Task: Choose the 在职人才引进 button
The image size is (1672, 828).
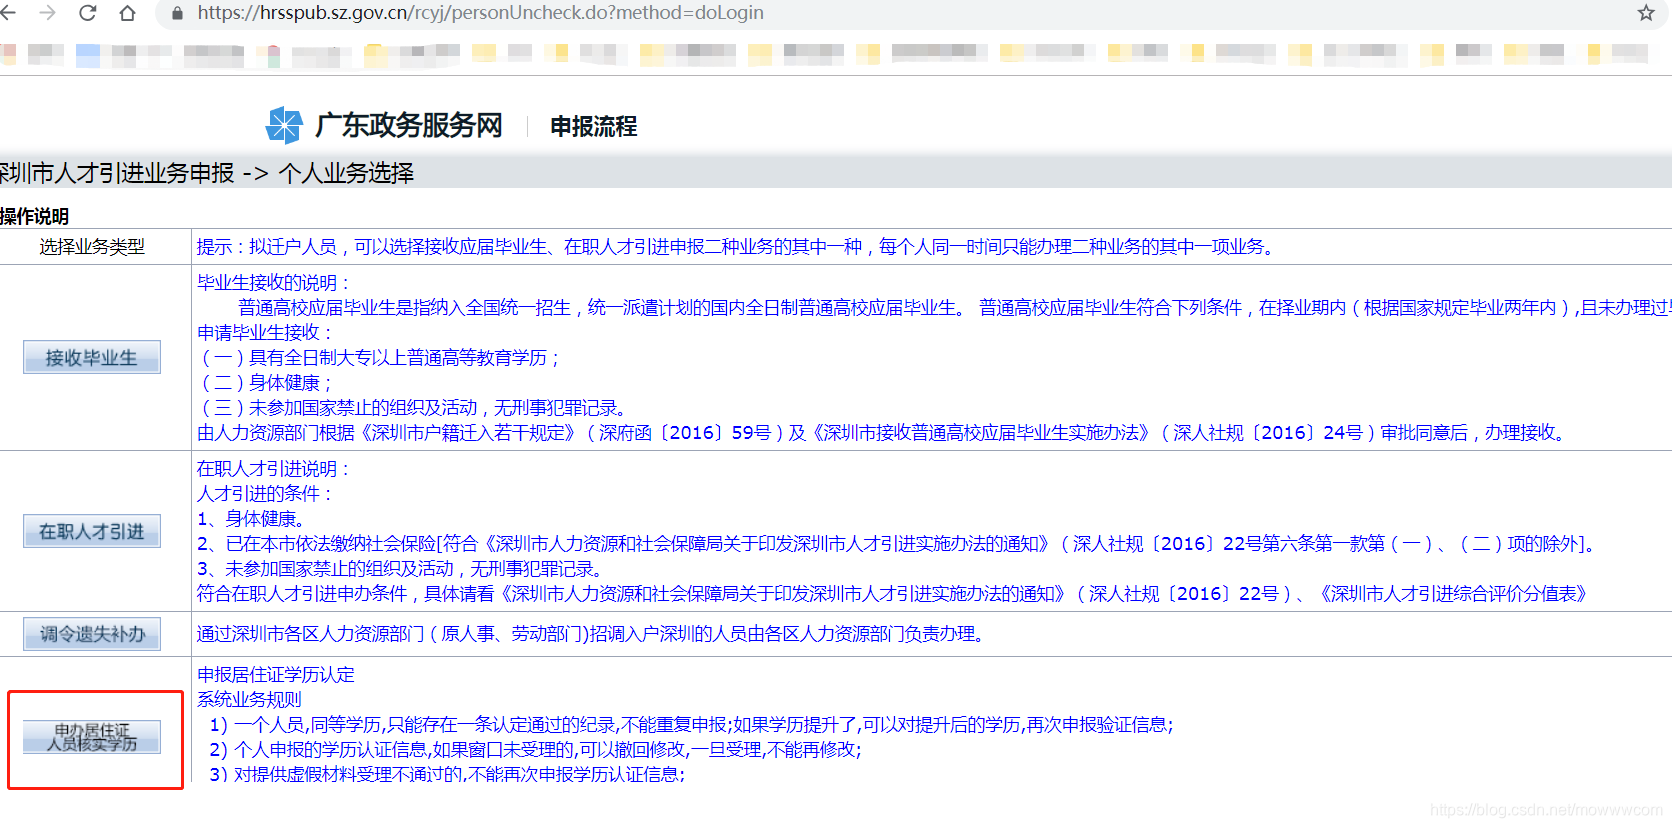Action: (x=92, y=531)
